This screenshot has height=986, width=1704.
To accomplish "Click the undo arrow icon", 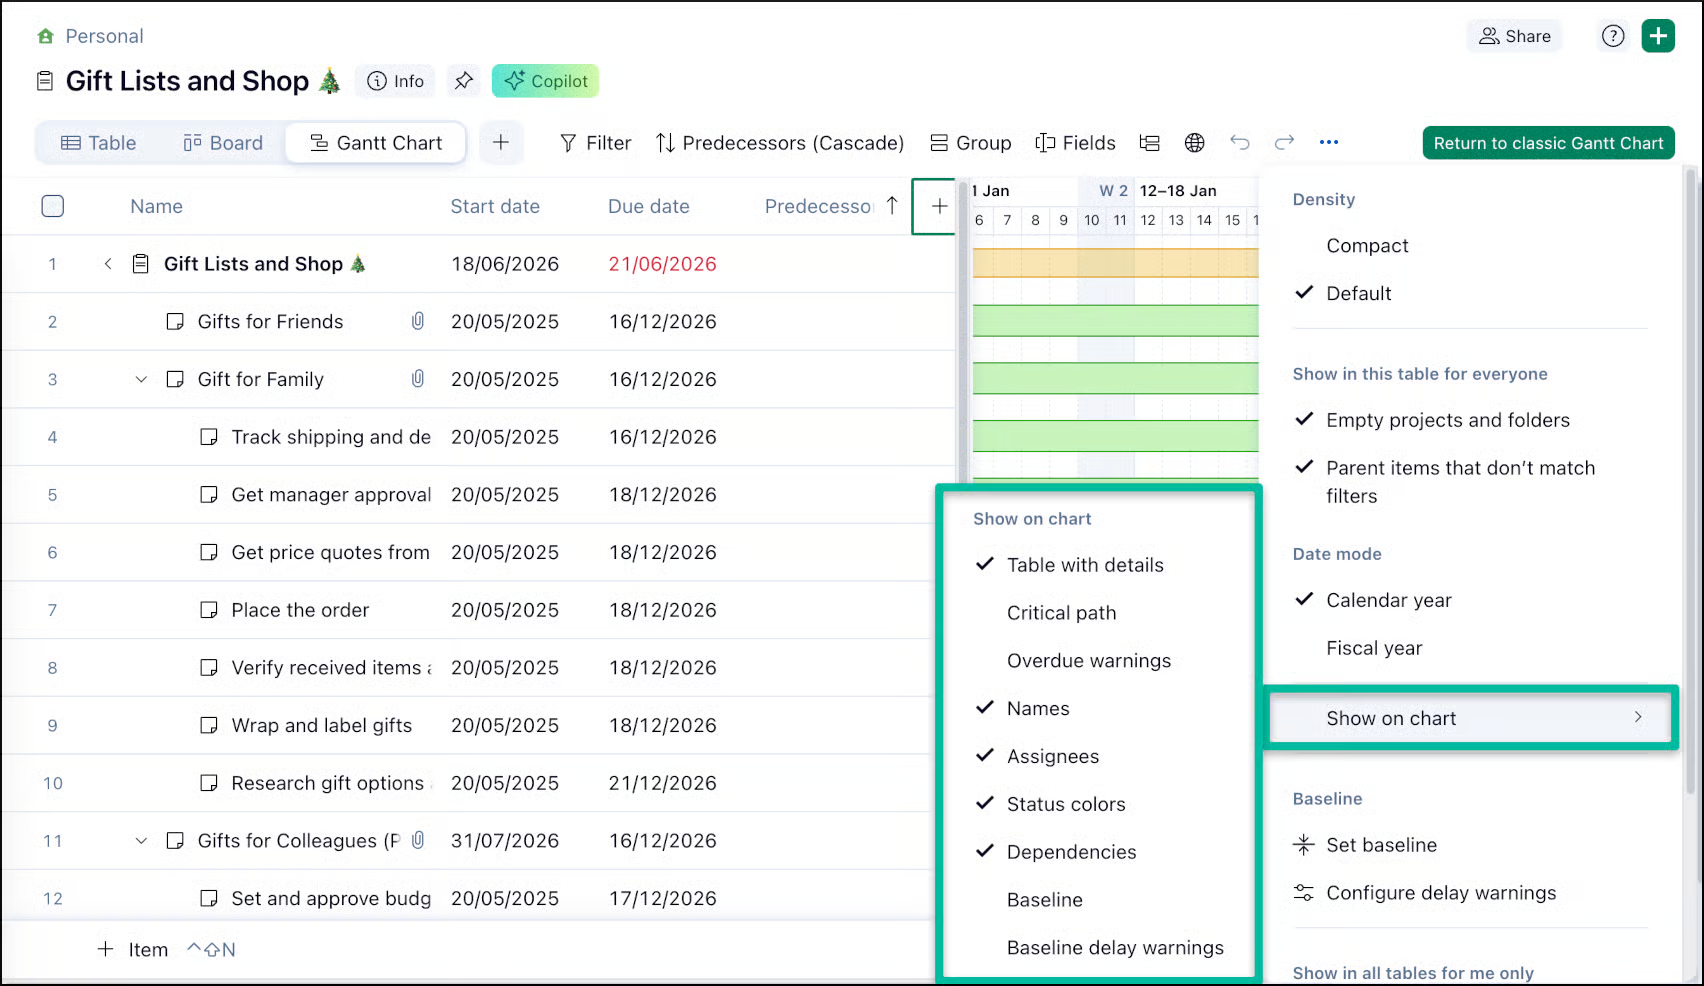I will coord(1240,143).
